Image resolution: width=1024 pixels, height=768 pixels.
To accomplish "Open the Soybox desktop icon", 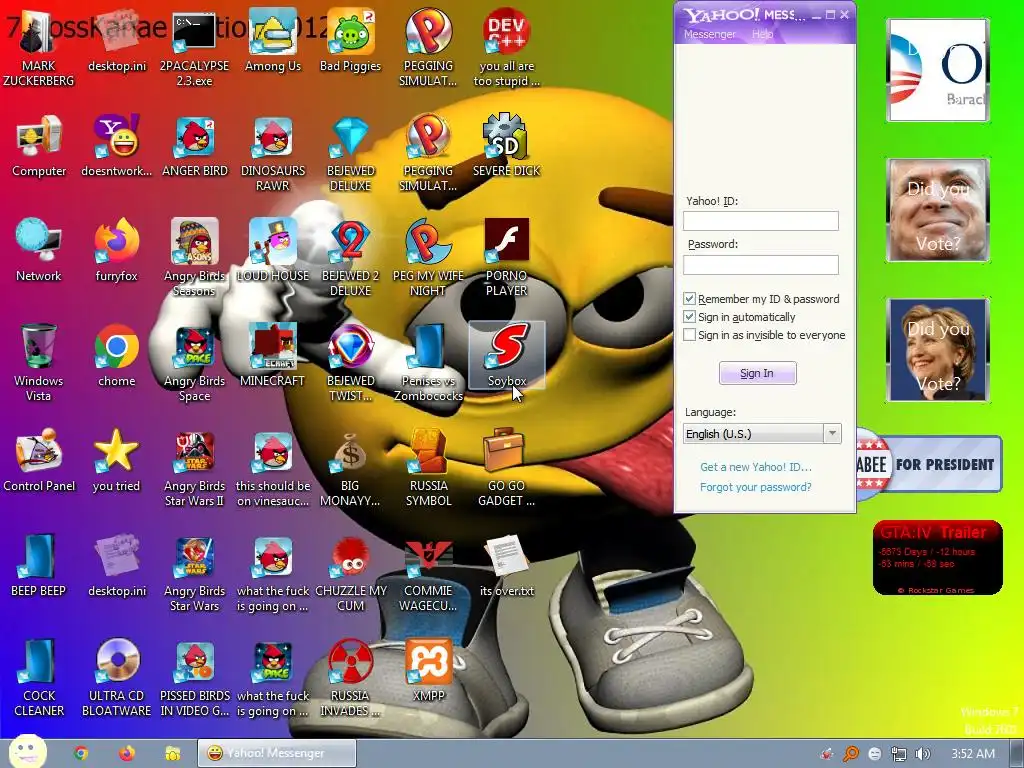I will (507, 355).
